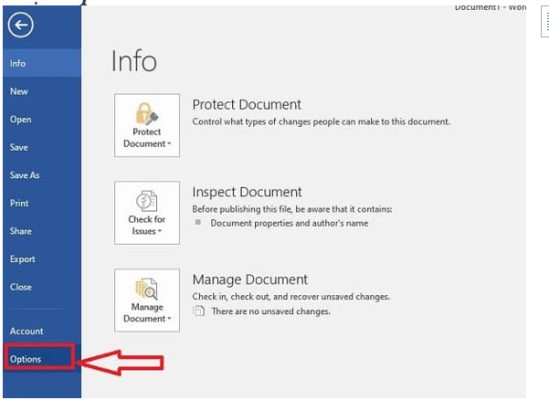Expand the Manage Document dropdown arrow
The height and width of the screenshot is (400, 549).
tap(169, 319)
